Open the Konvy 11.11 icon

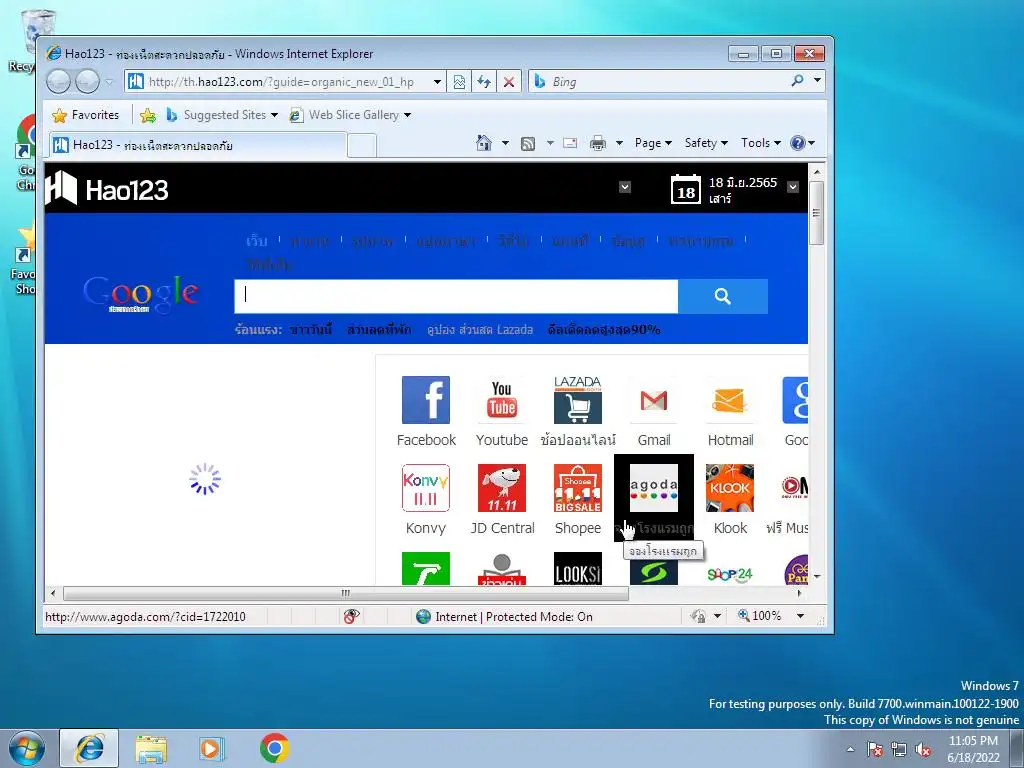[x=426, y=488]
